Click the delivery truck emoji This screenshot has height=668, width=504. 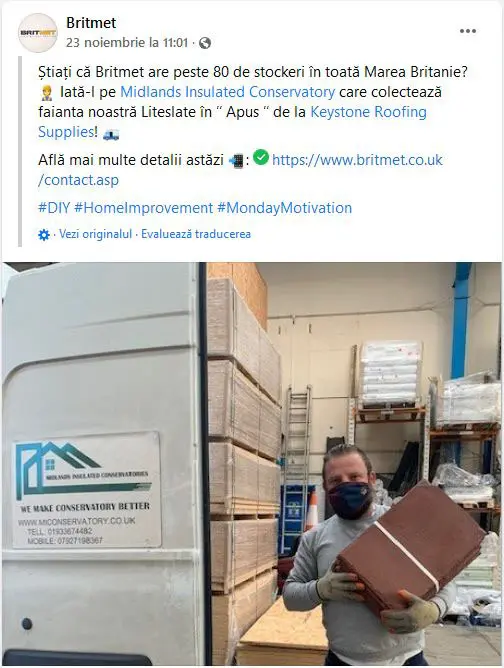111,134
